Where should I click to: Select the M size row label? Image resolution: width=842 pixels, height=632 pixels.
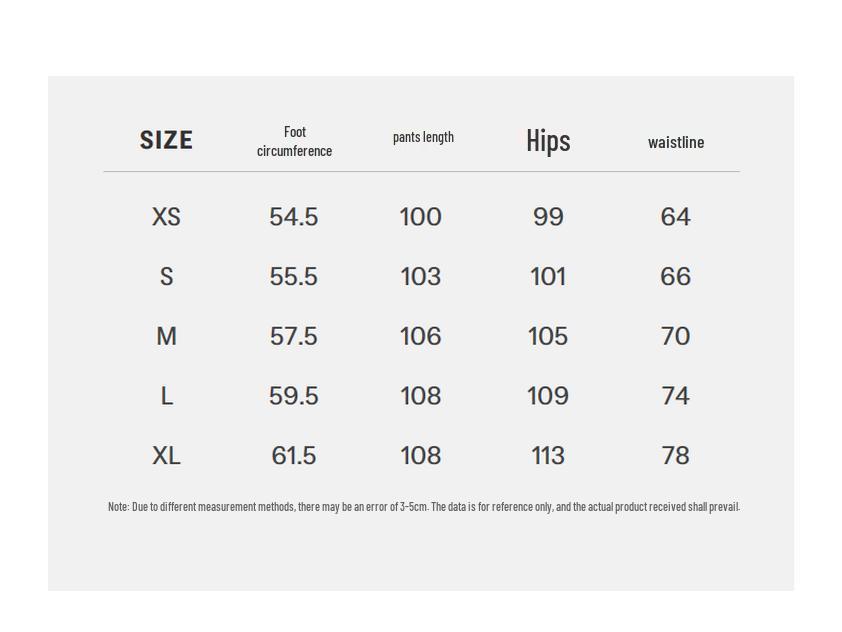pos(166,337)
